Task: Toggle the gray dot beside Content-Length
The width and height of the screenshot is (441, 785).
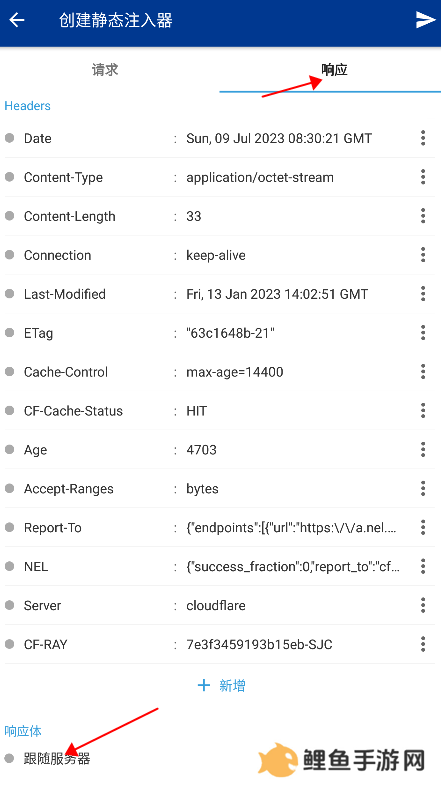Action: [x=10, y=216]
